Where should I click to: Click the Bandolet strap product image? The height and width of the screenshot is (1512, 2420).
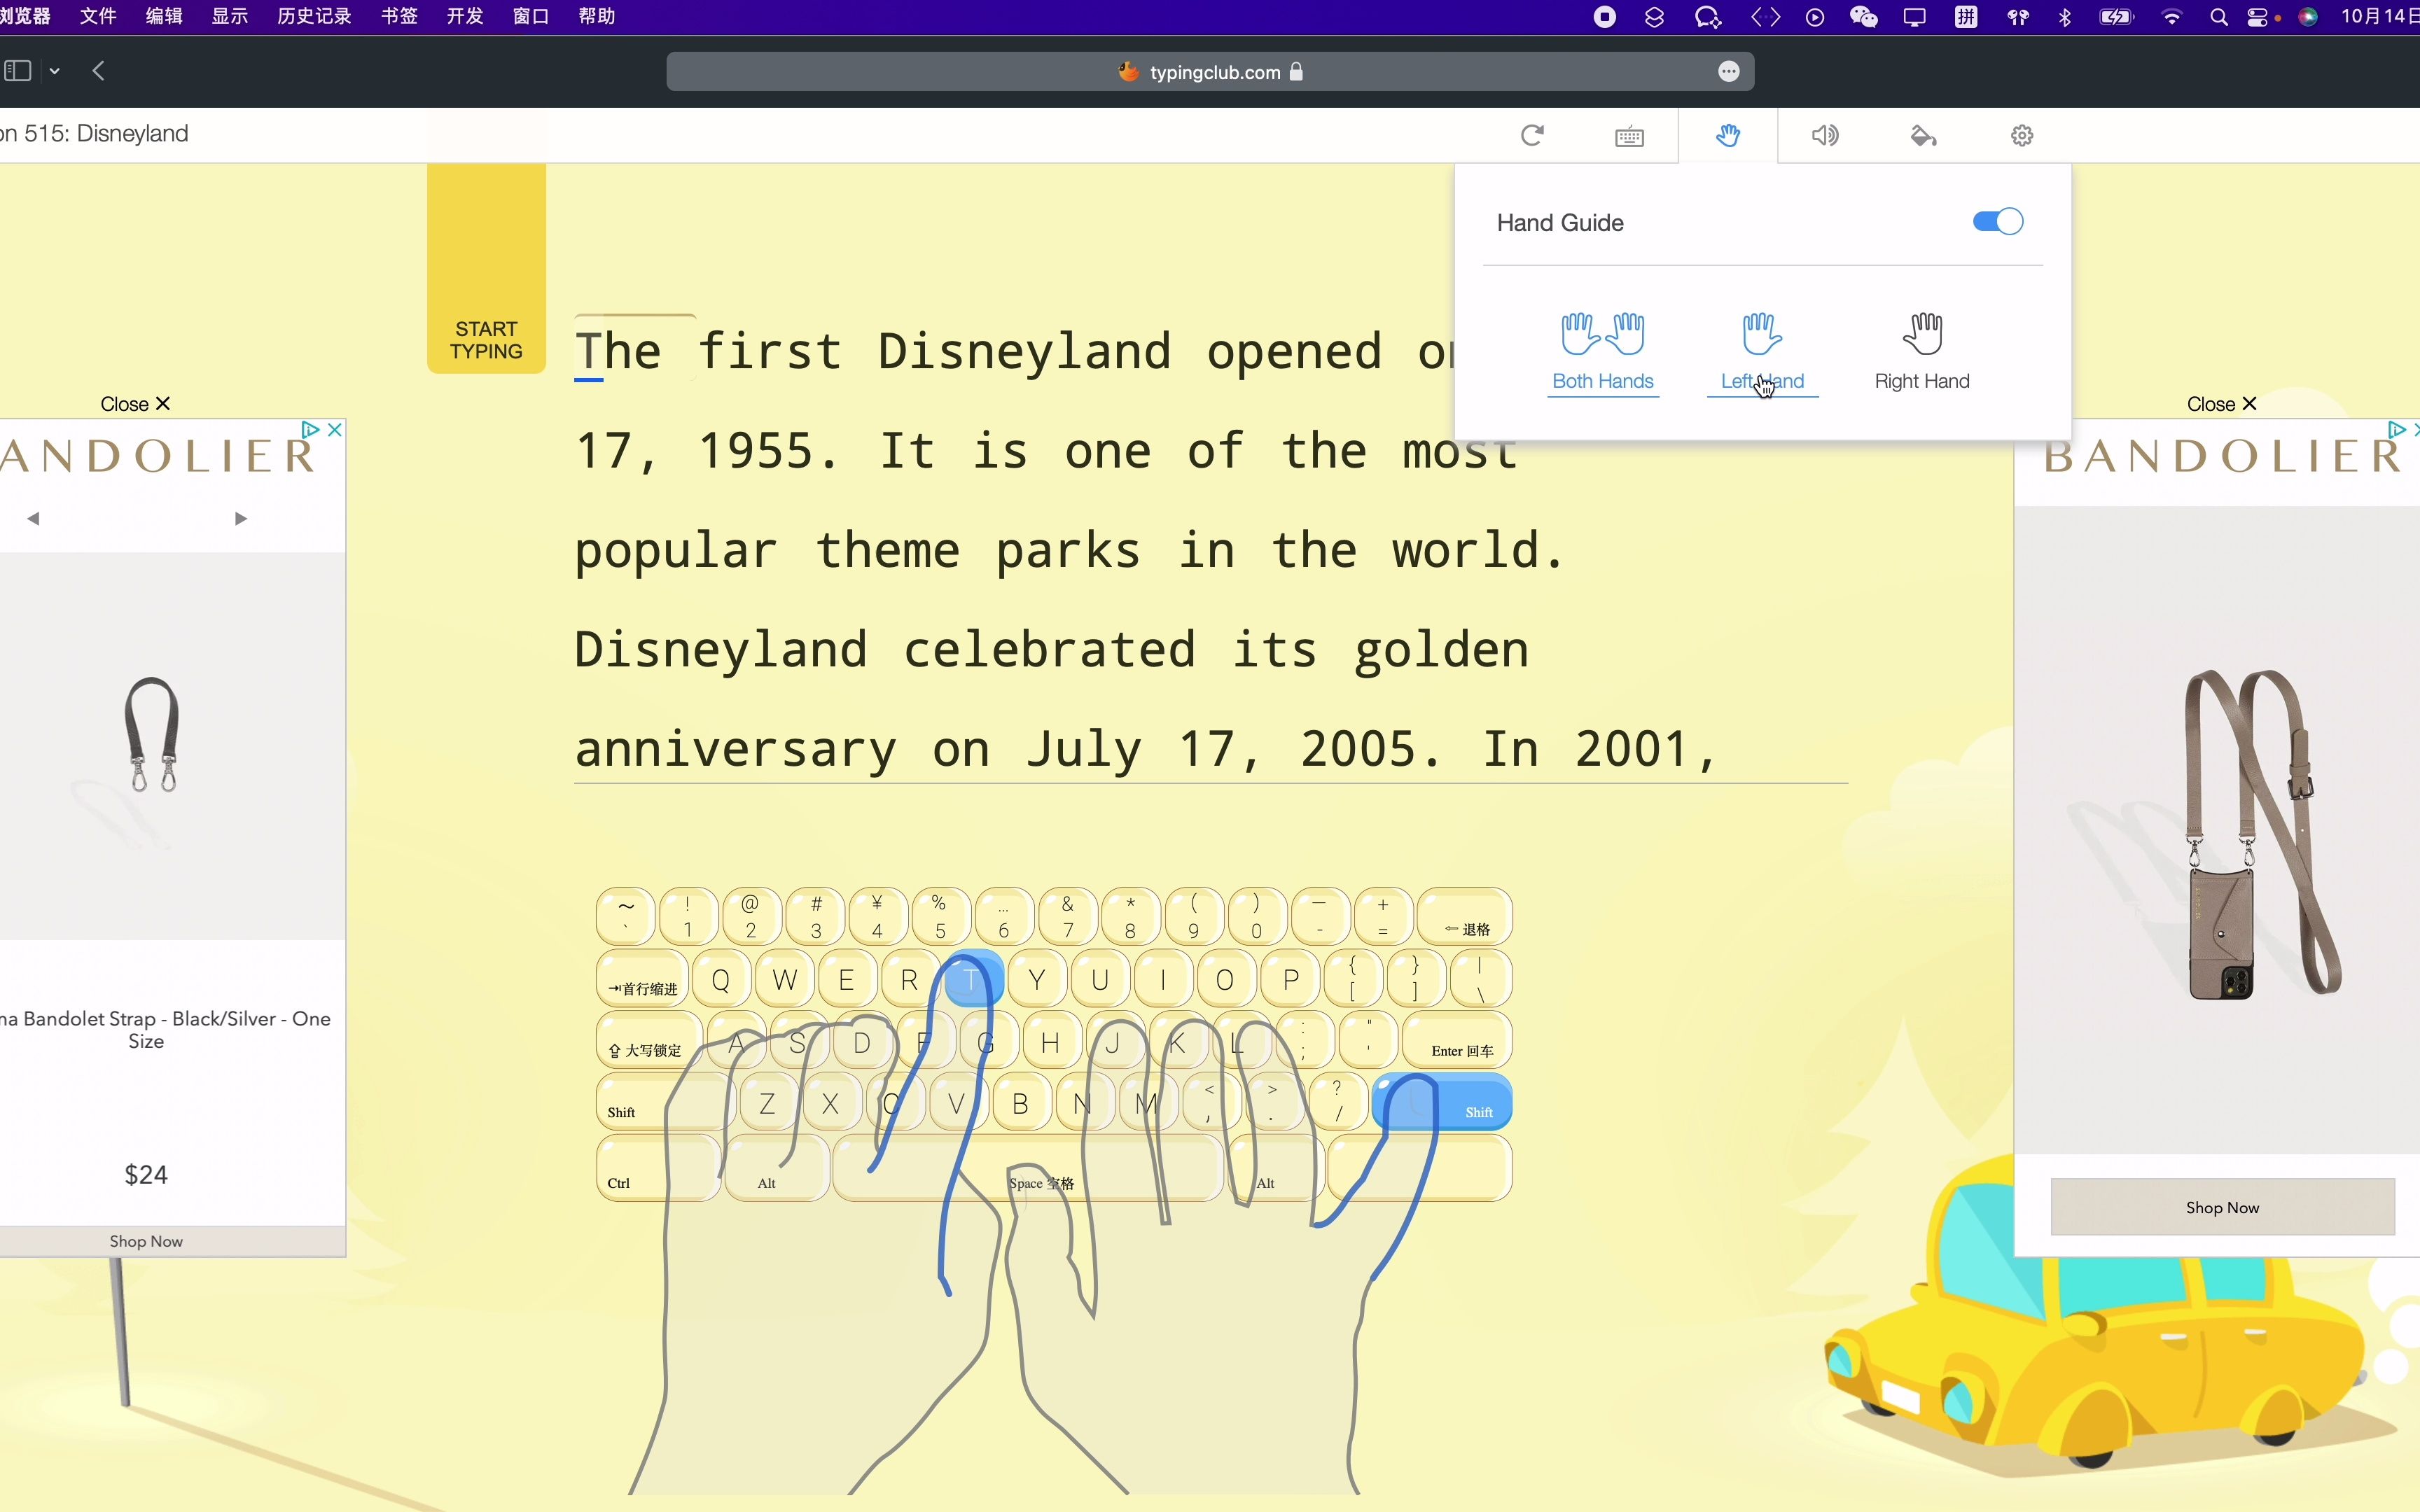[x=151, y=735]
